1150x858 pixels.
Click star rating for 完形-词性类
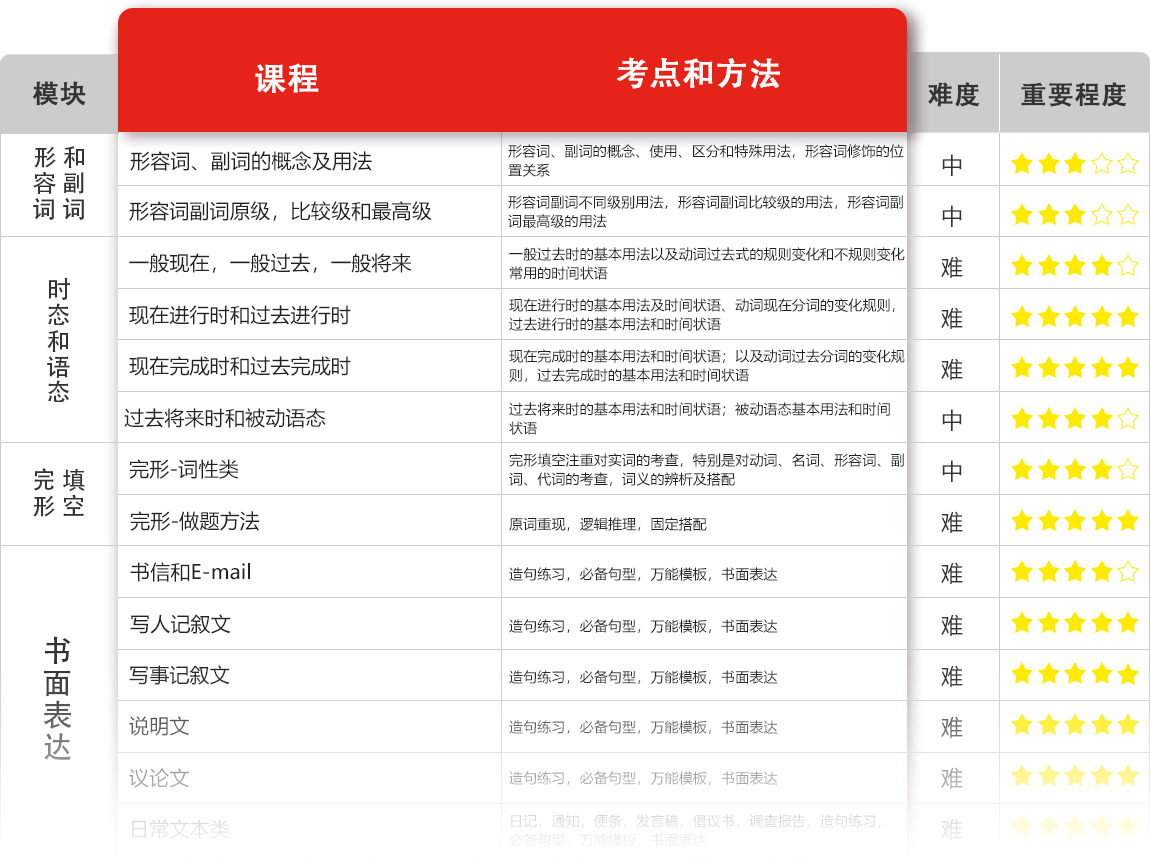coord(1074,469)
